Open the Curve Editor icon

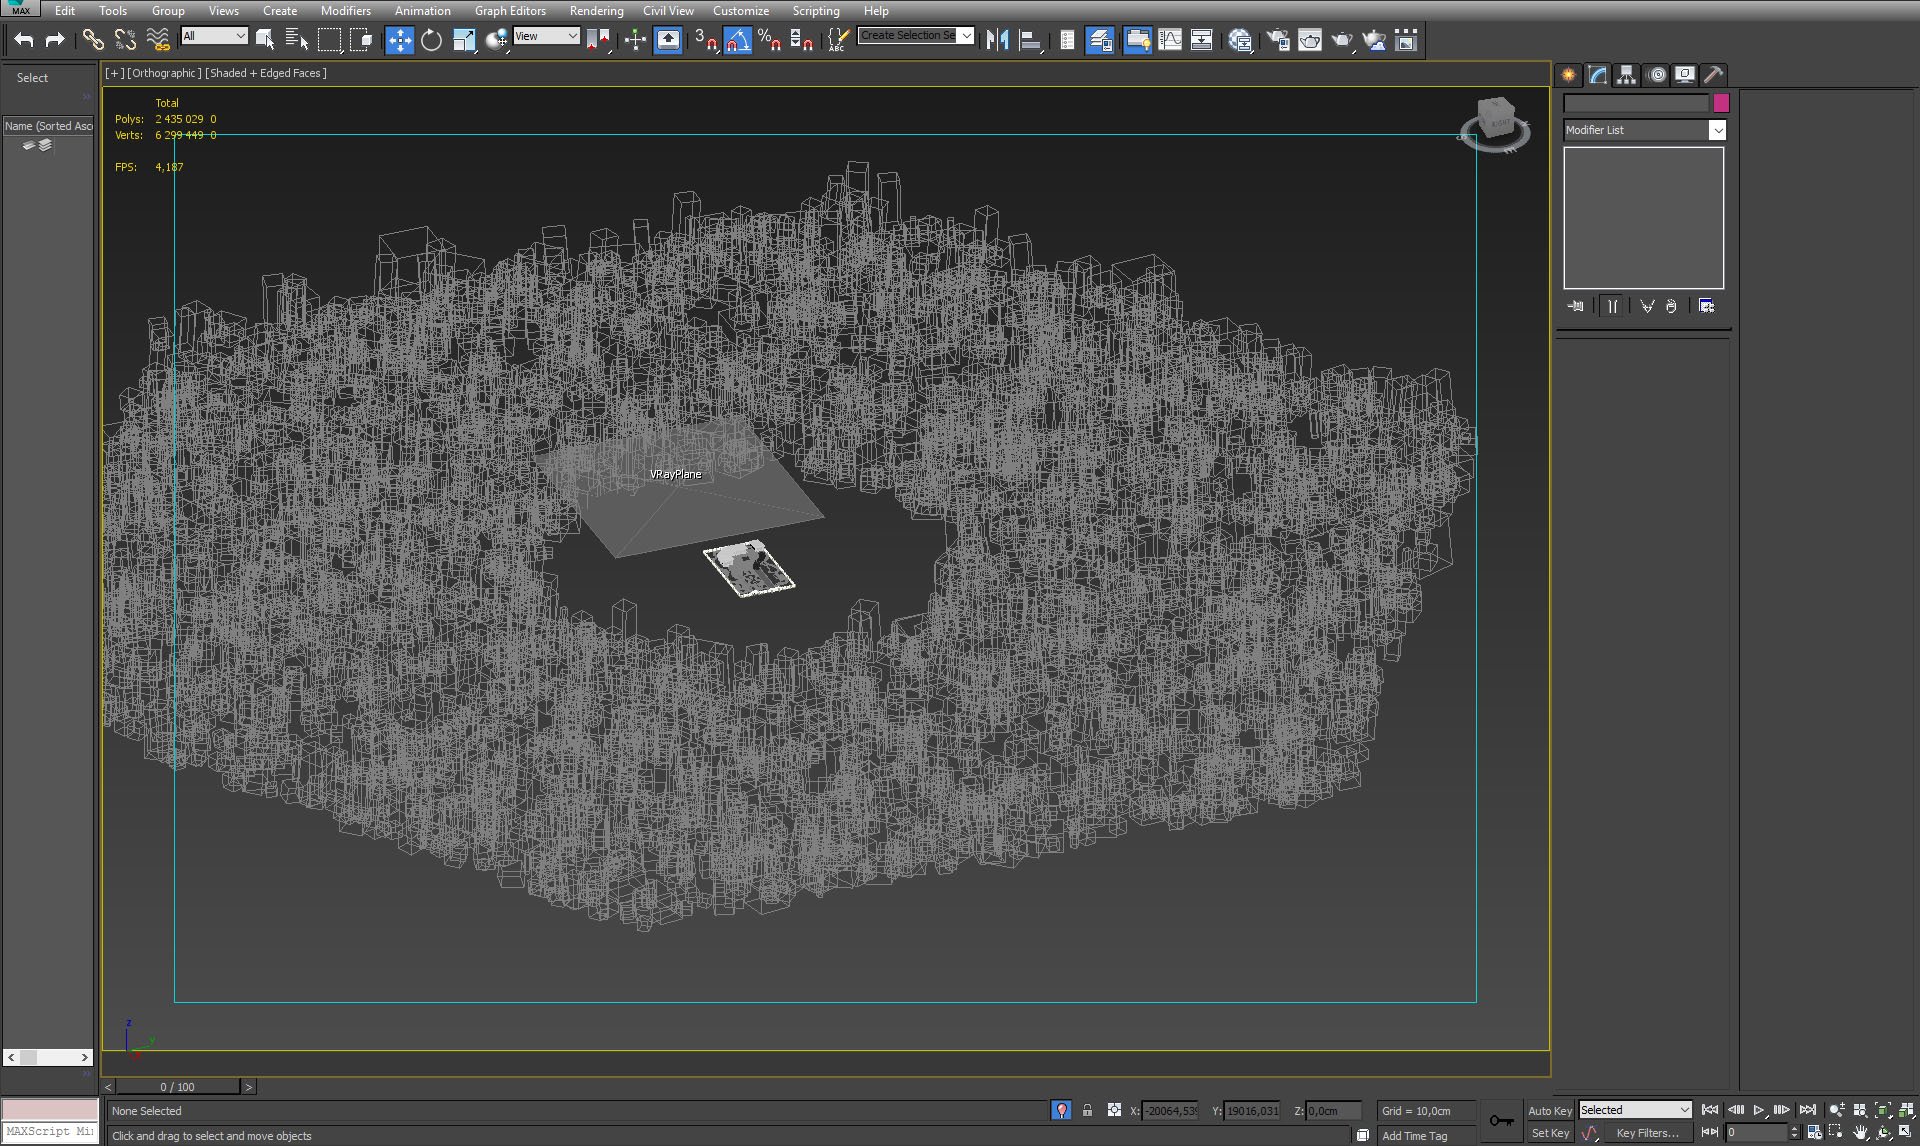pyautogui.click(x=1170, y=40)
